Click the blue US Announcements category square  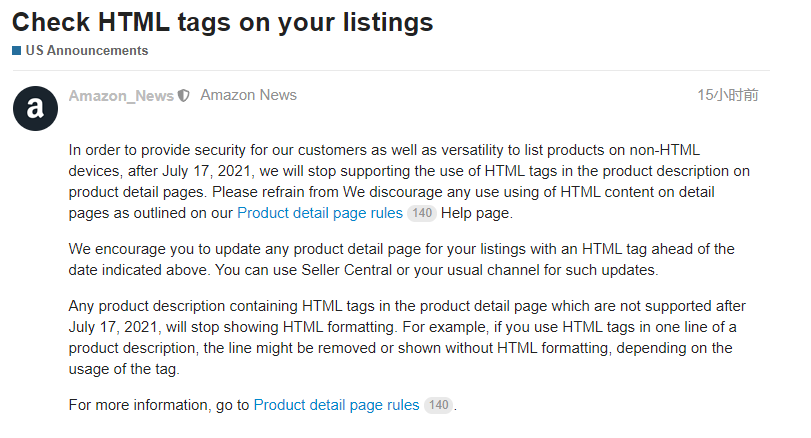tap(16, 50)
